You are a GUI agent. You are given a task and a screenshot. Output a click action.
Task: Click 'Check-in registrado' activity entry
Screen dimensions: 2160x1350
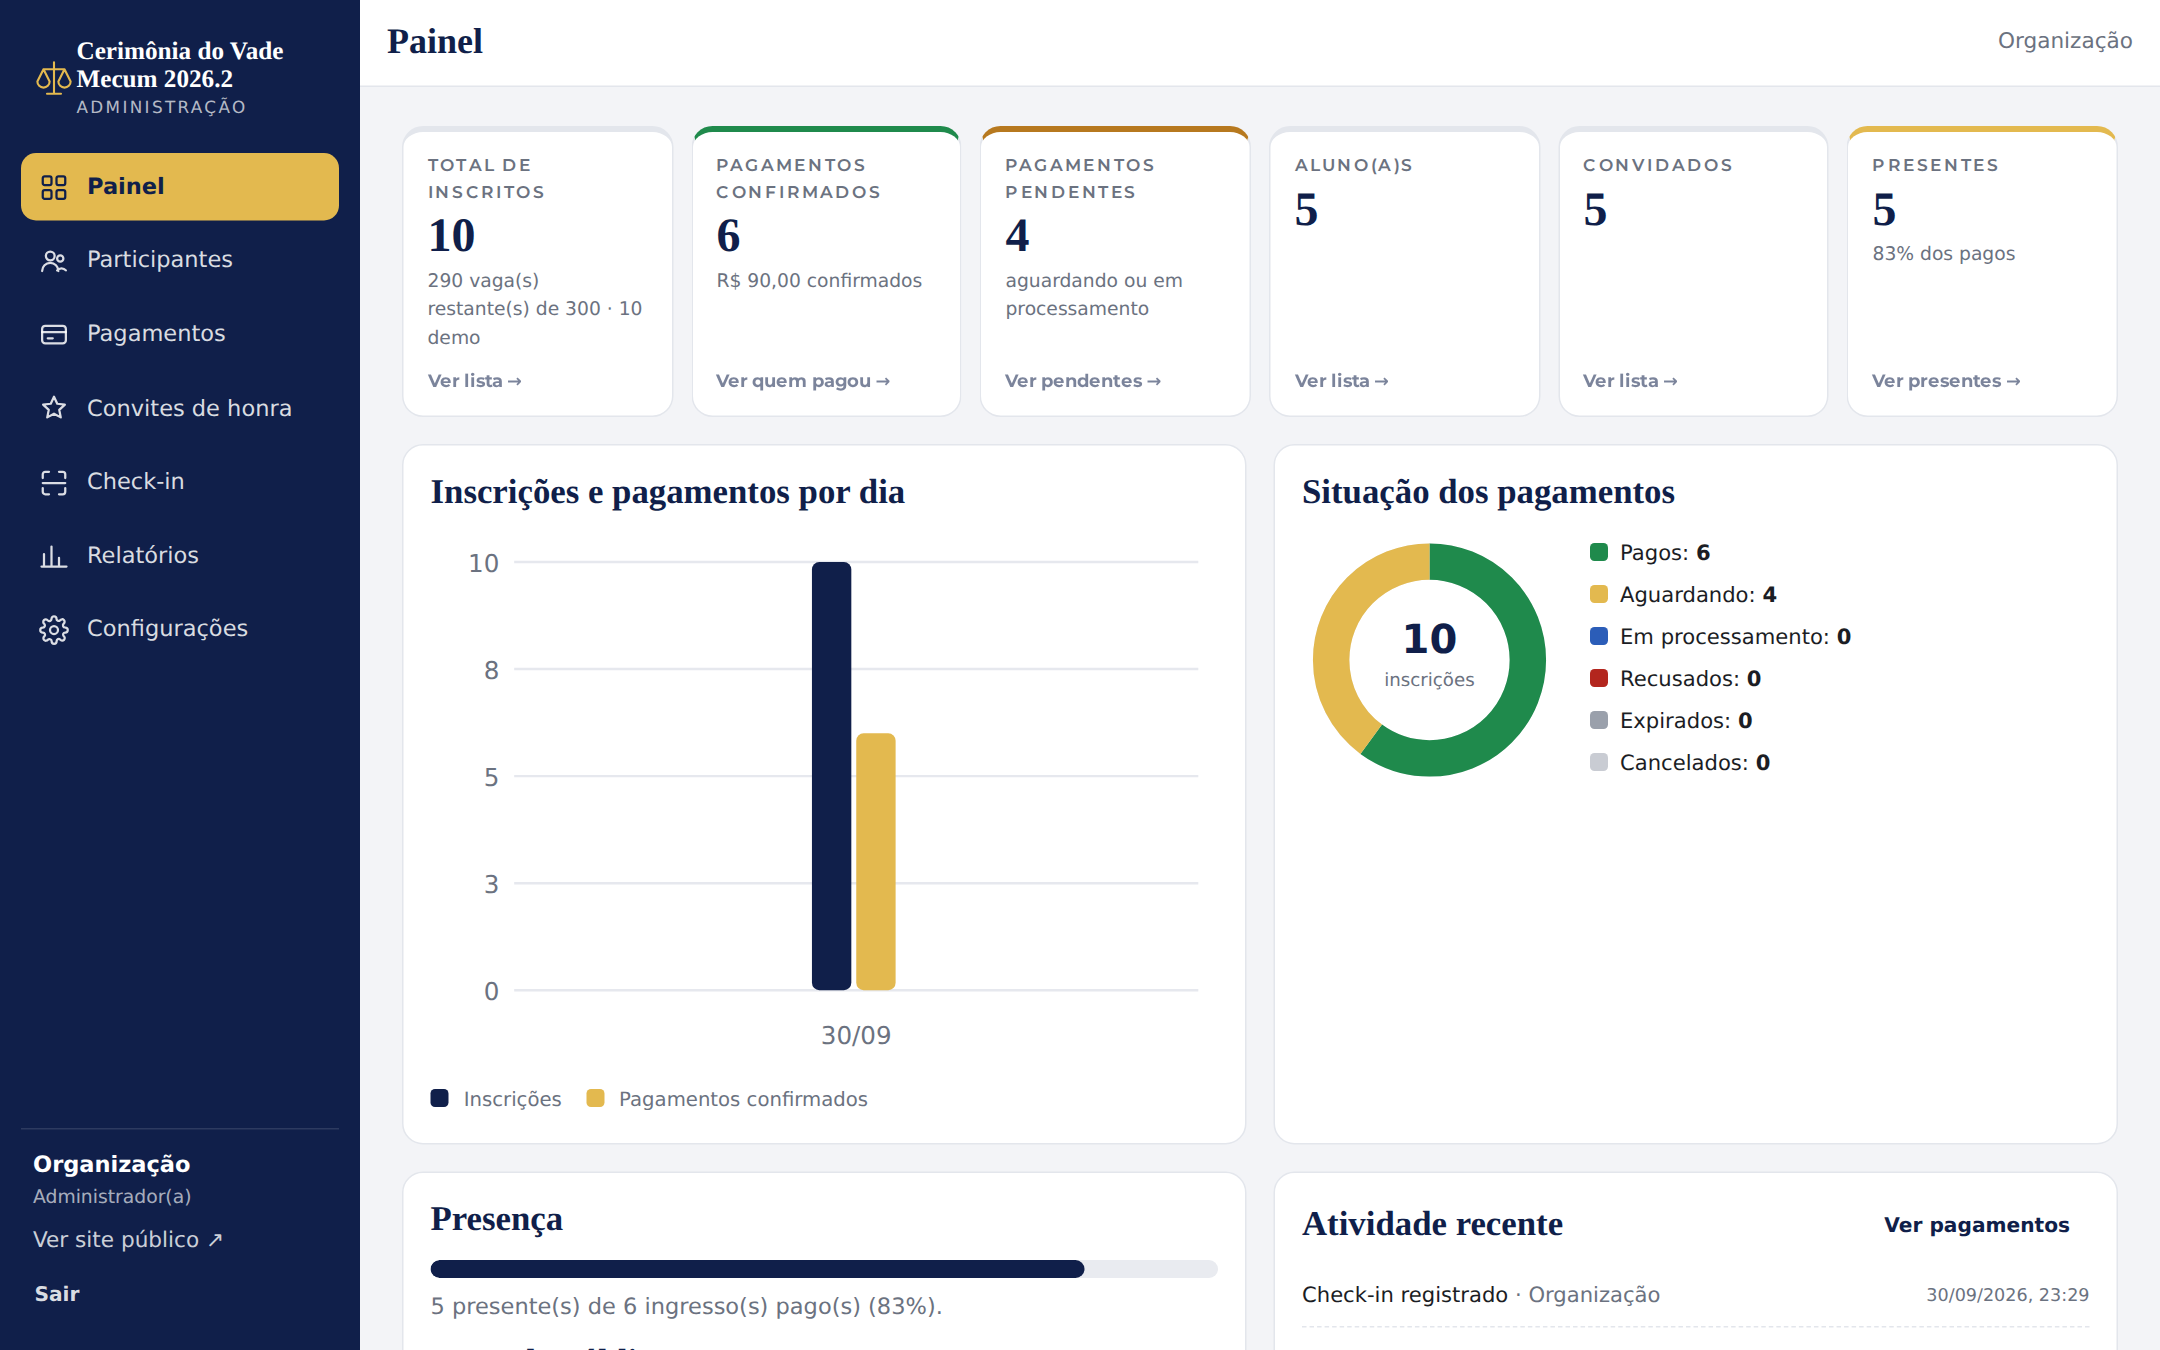pyautogui.click(x=1404, y=1295)
